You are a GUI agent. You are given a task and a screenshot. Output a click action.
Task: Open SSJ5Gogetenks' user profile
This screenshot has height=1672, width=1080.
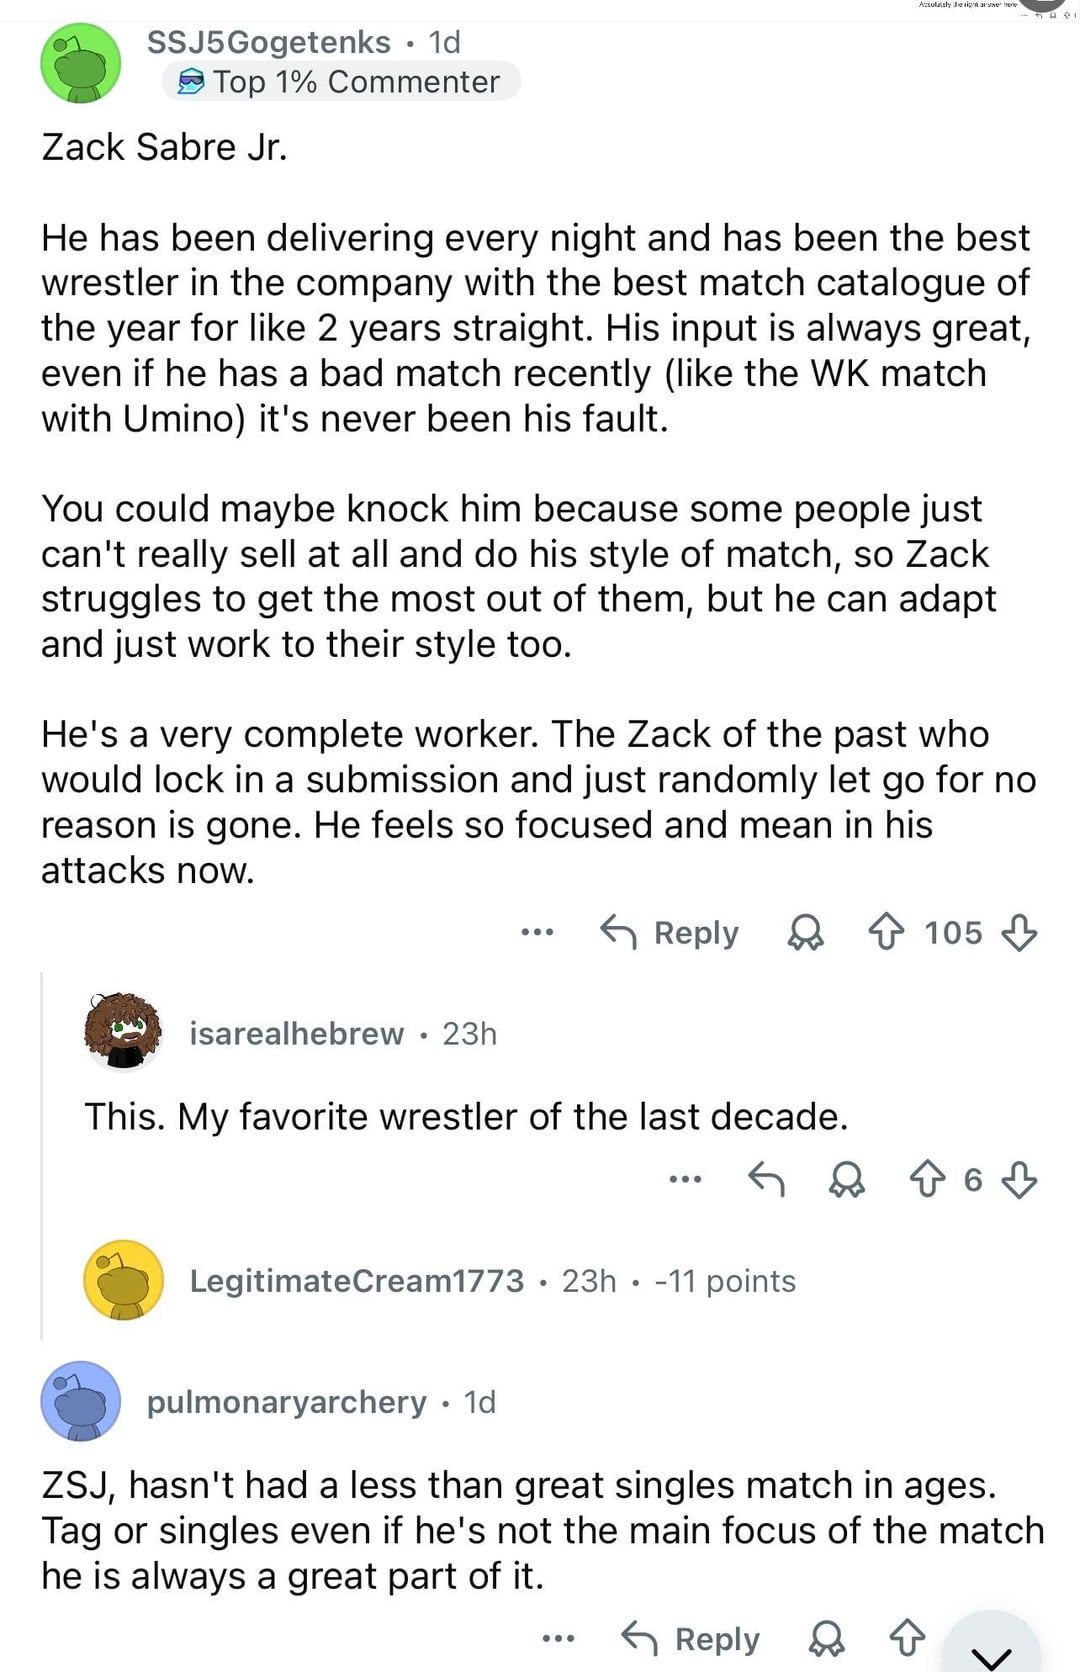click(x=268, y=42)
